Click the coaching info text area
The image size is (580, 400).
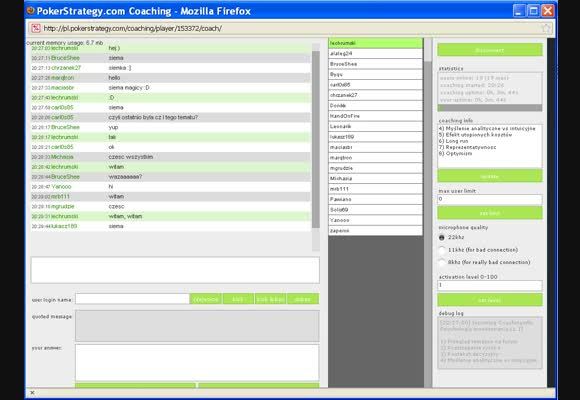tap(490, 146)
